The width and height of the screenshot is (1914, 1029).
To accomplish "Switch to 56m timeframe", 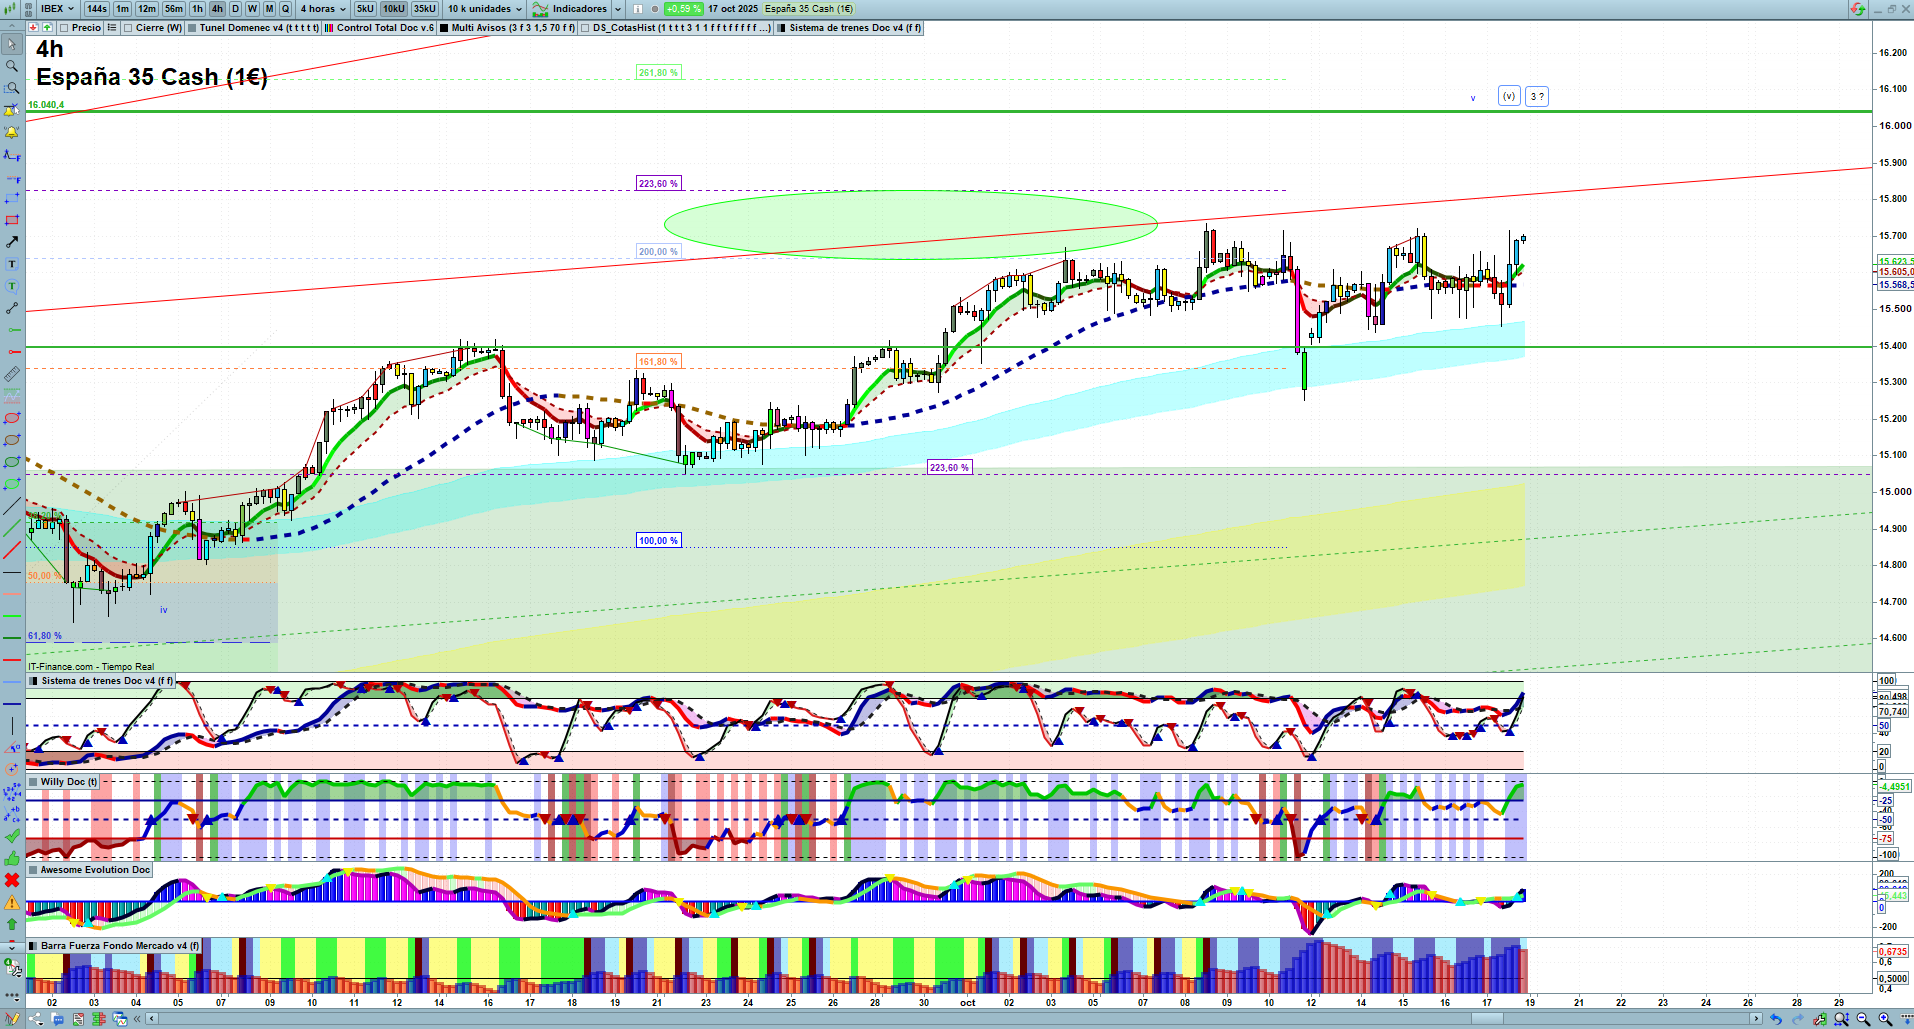I will (x=174, y=9).
